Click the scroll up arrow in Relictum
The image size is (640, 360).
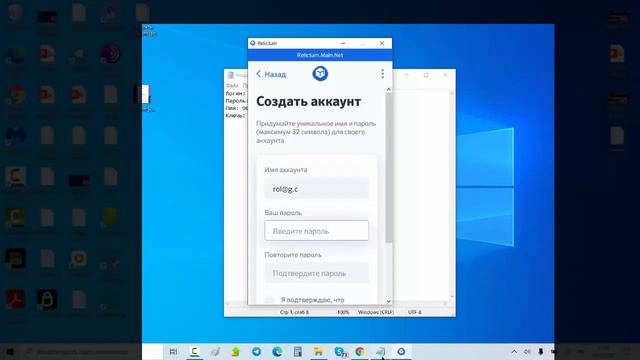point(389,89)
